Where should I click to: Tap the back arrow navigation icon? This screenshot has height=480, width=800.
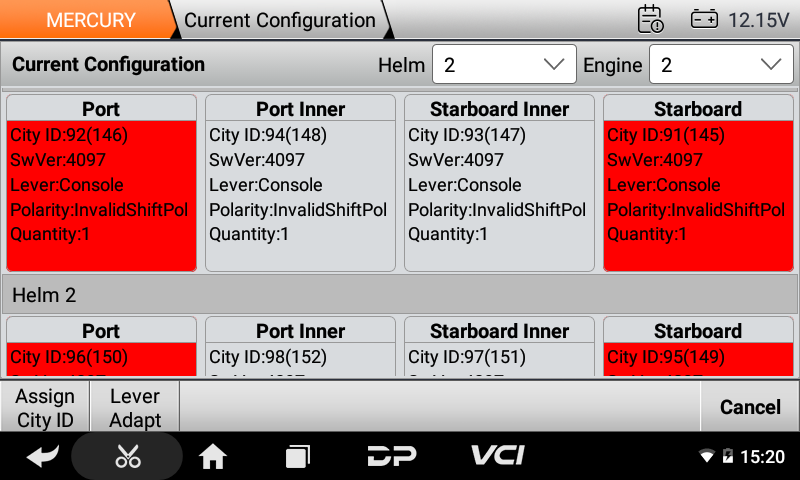[42, 457]
